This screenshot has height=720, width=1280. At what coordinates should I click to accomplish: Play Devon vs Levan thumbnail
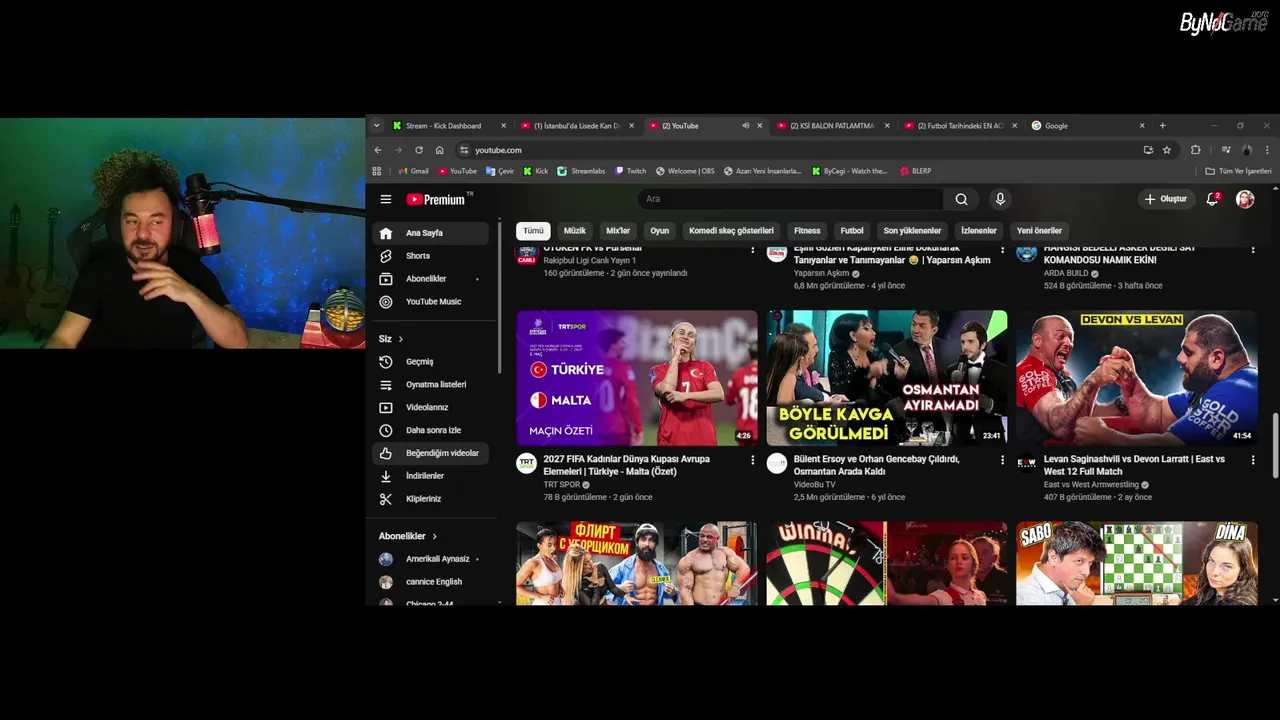tap(1137, 378)
